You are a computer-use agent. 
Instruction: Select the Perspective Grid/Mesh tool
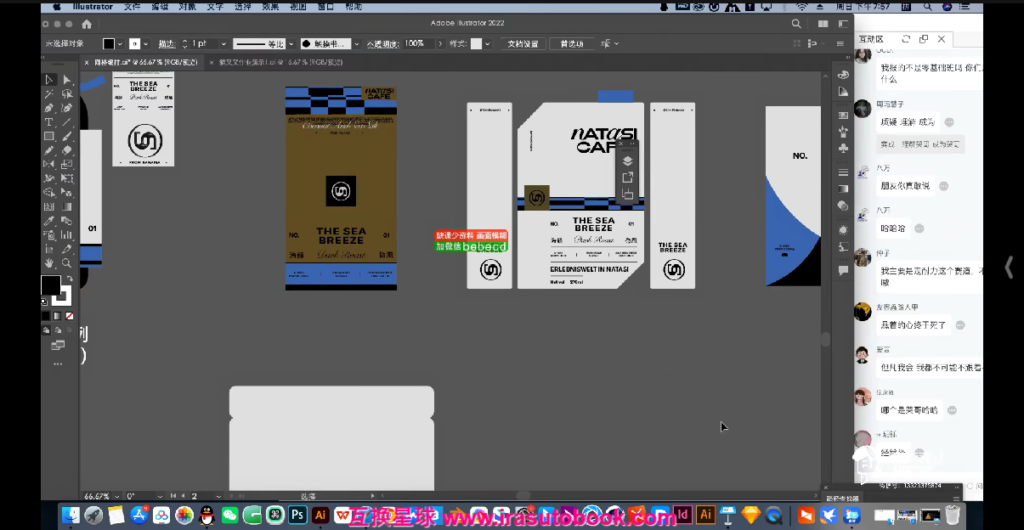pyautogui.click(x=49, y=207)
